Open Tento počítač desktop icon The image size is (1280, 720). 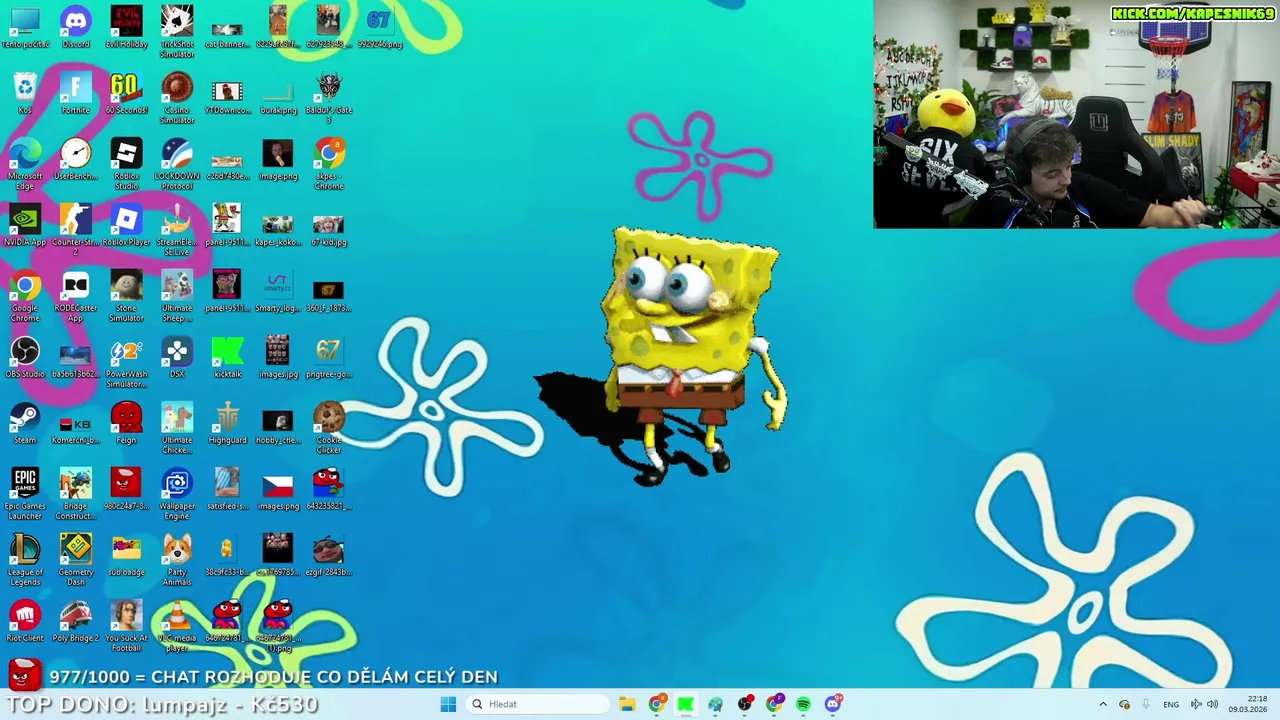25,27
